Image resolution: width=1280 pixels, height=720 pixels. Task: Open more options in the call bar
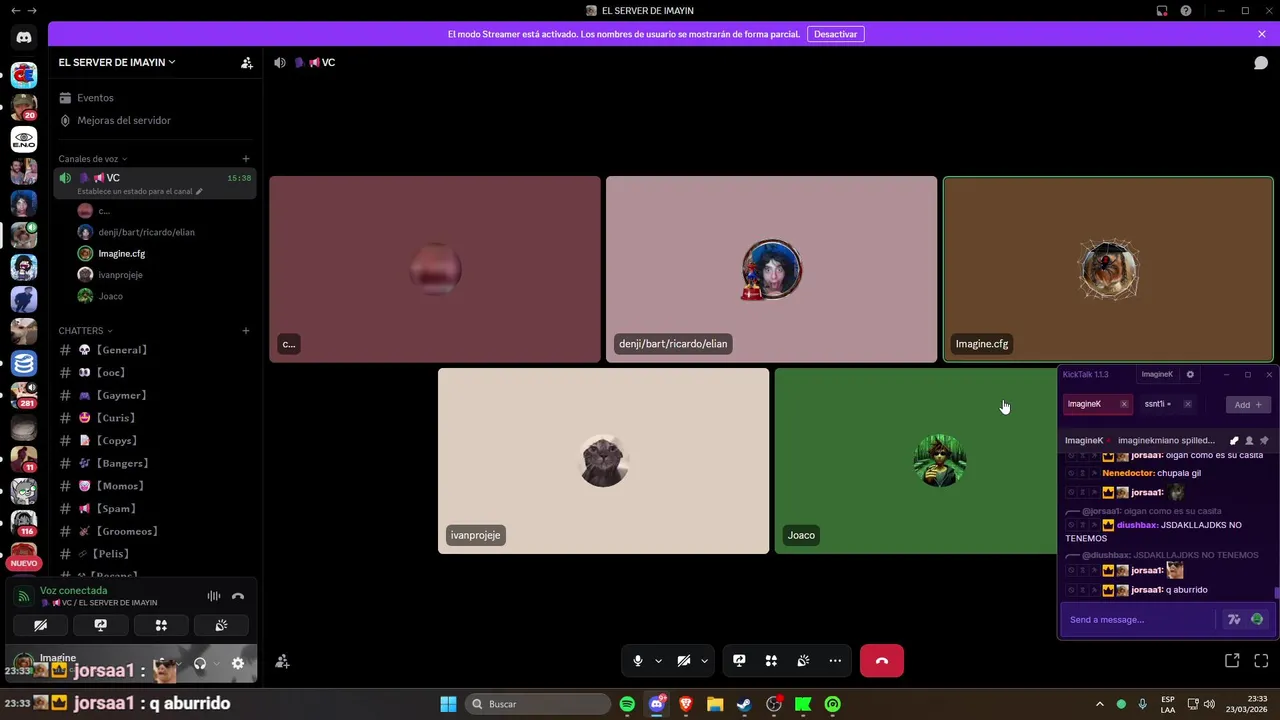click(x=835, y=661)
